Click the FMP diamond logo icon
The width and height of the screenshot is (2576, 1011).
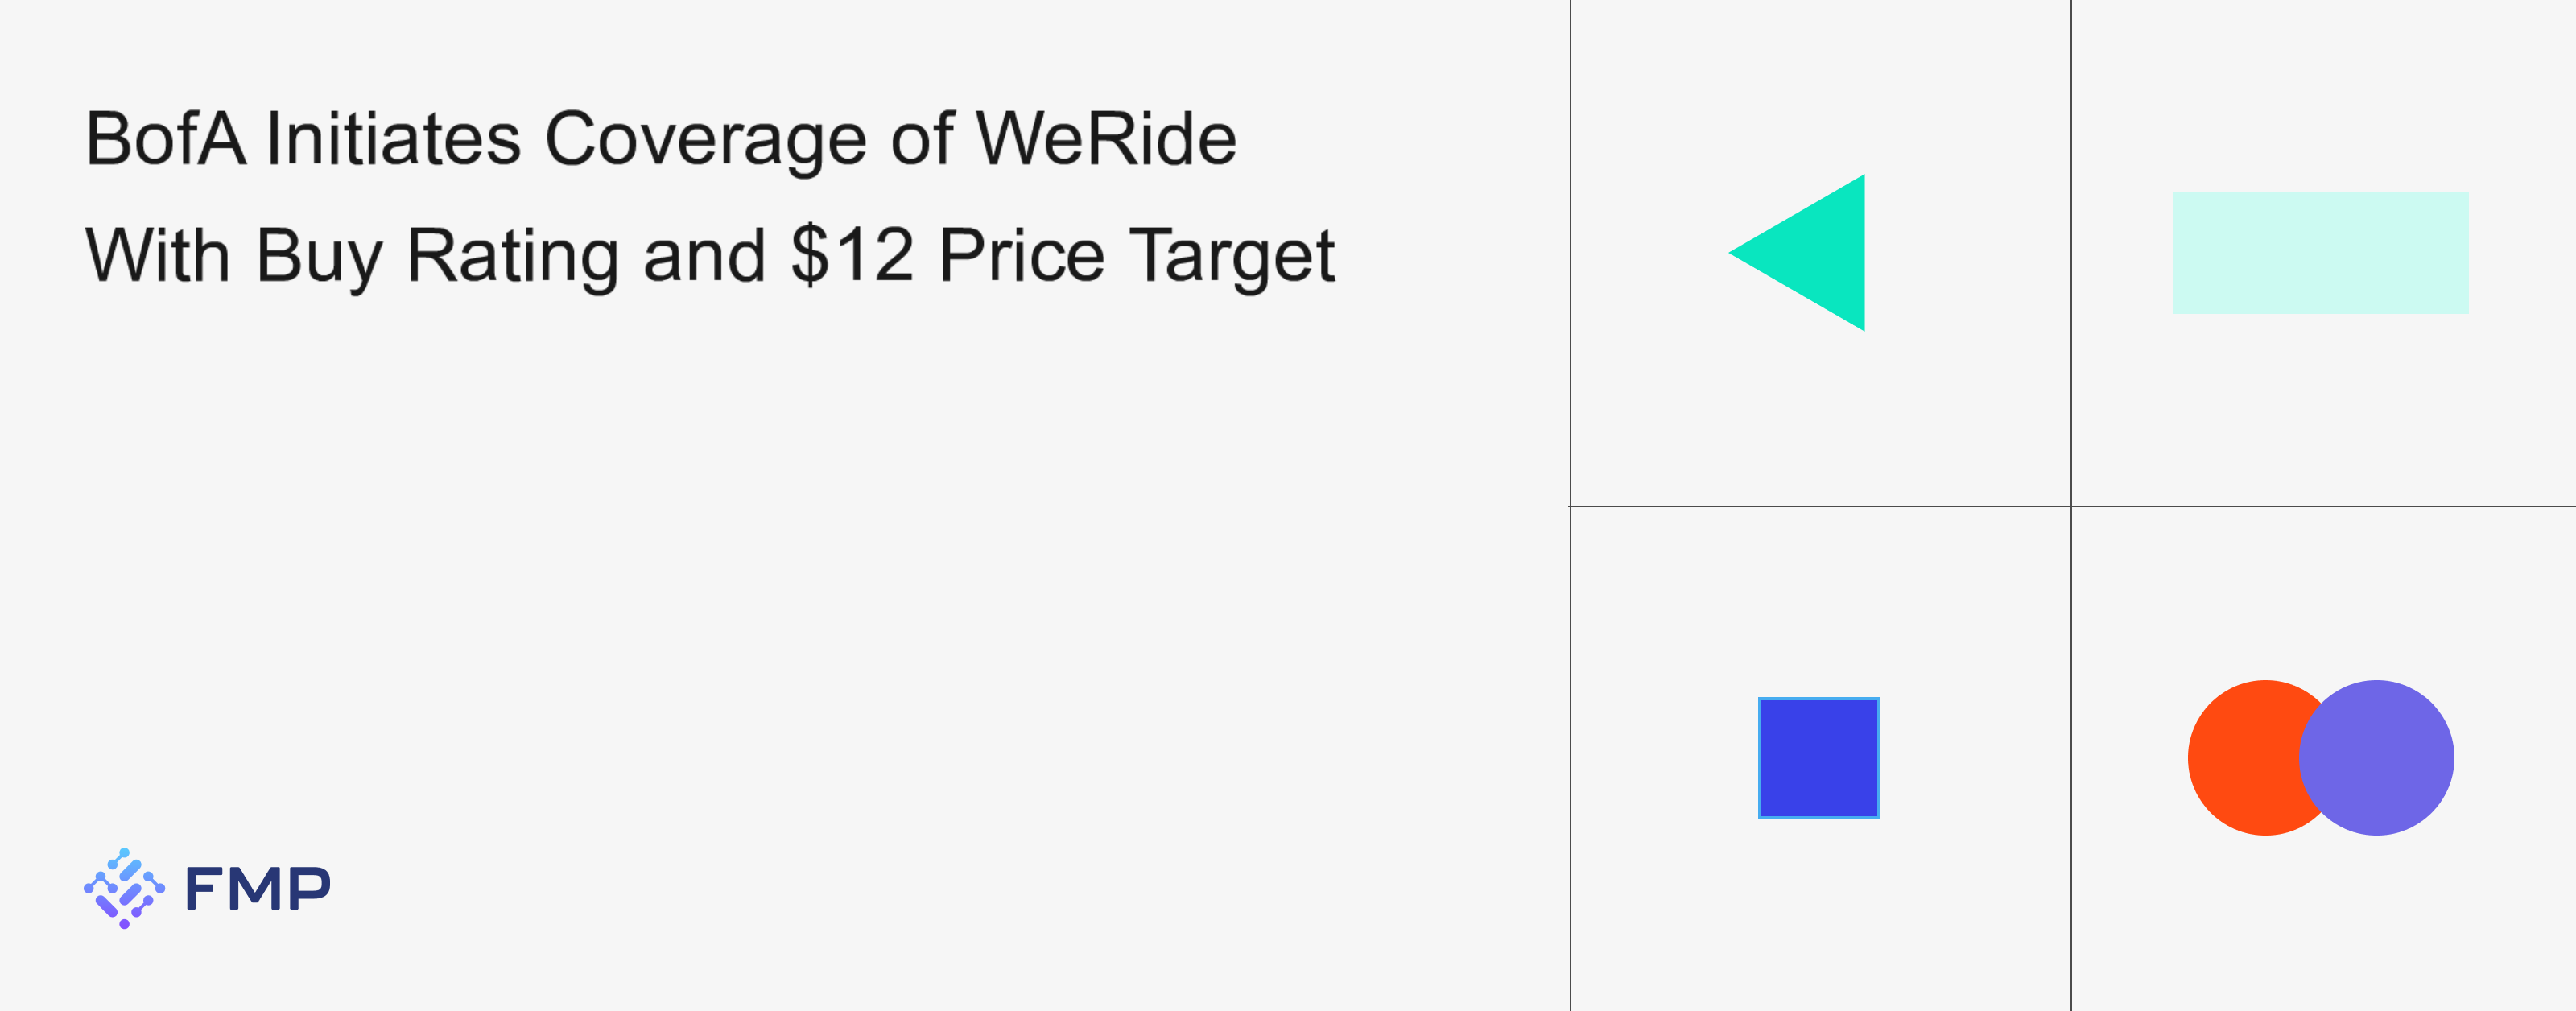(124, 888)
